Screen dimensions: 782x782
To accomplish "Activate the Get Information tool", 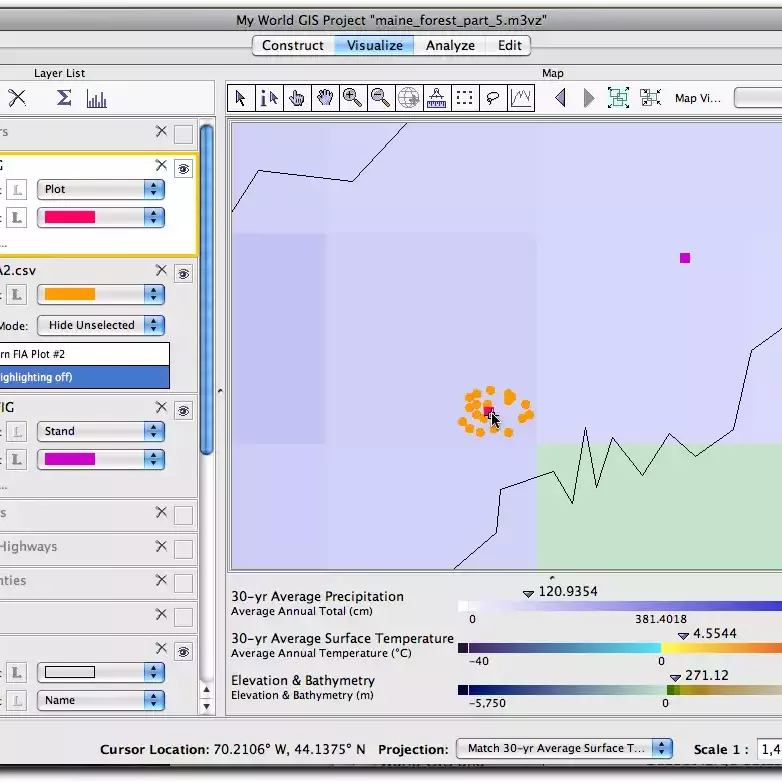I will click(x=268, y=97).
